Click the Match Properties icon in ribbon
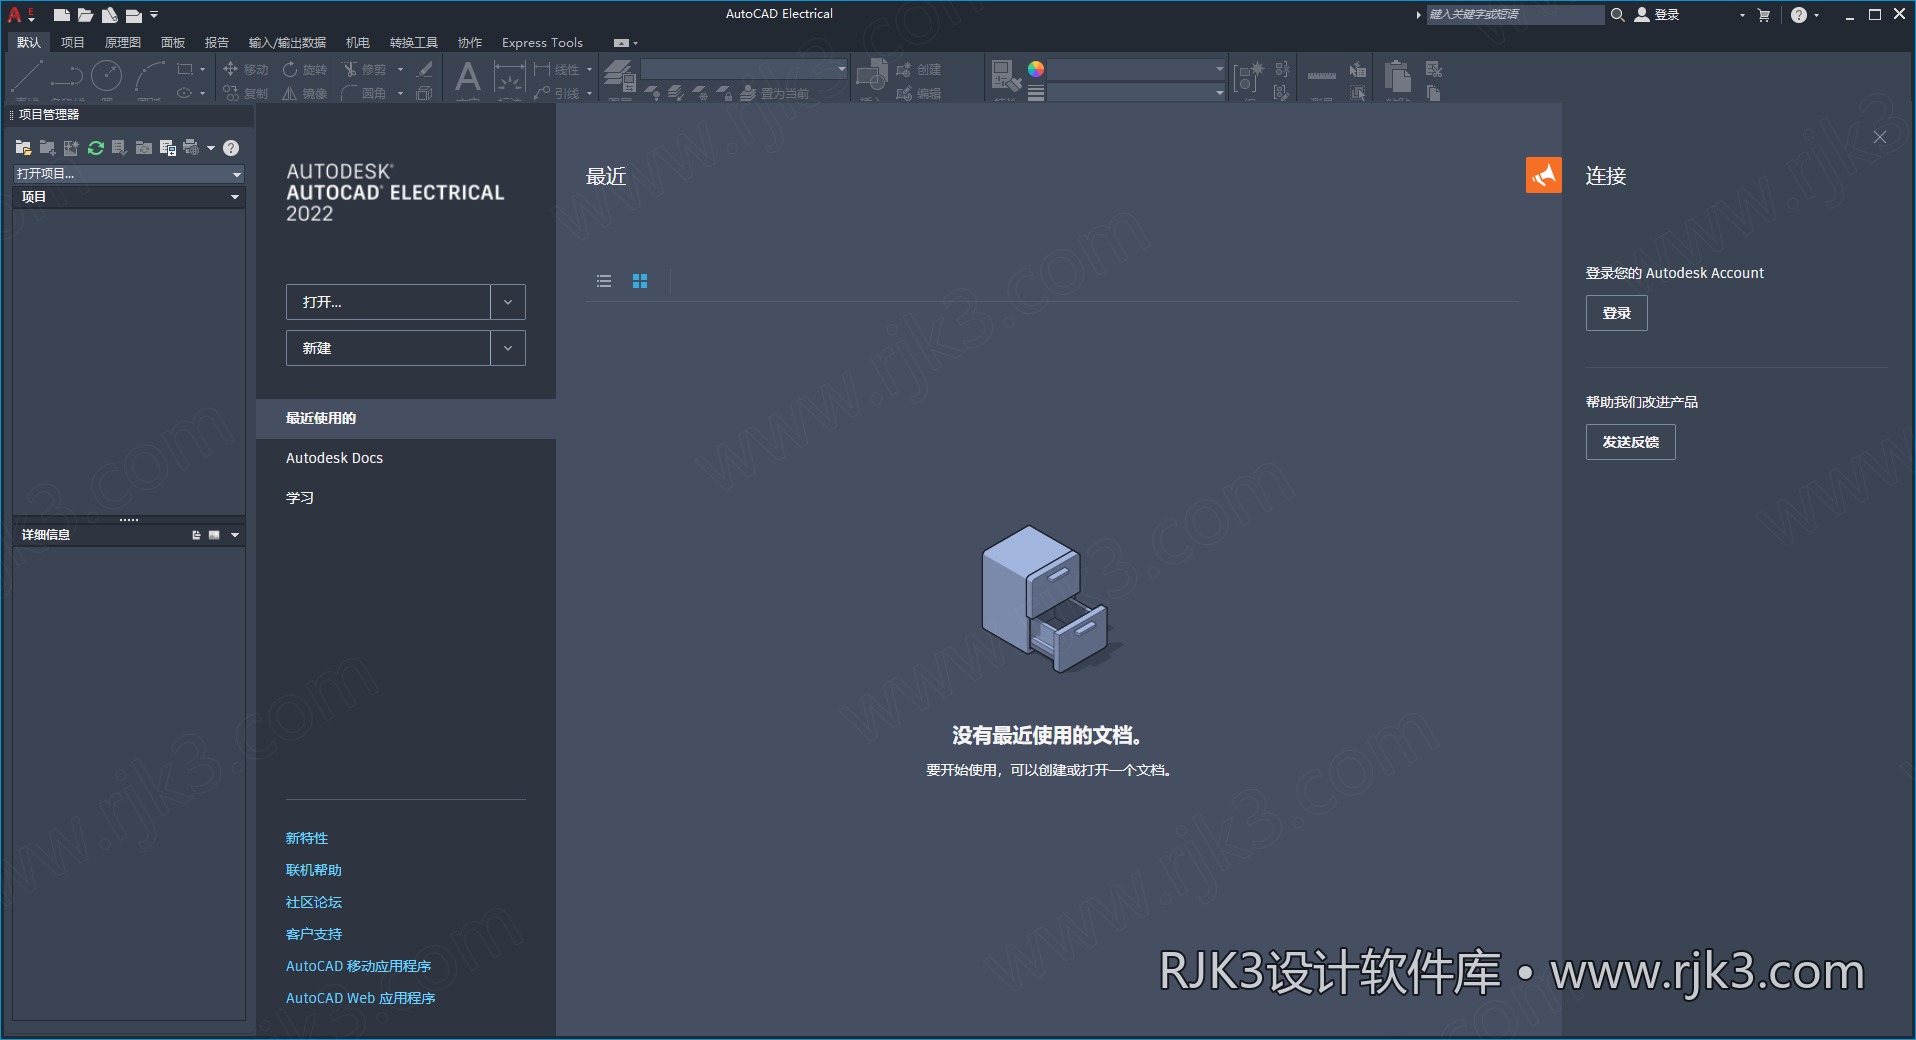 pyautogui.click(x=1005, y=76)
